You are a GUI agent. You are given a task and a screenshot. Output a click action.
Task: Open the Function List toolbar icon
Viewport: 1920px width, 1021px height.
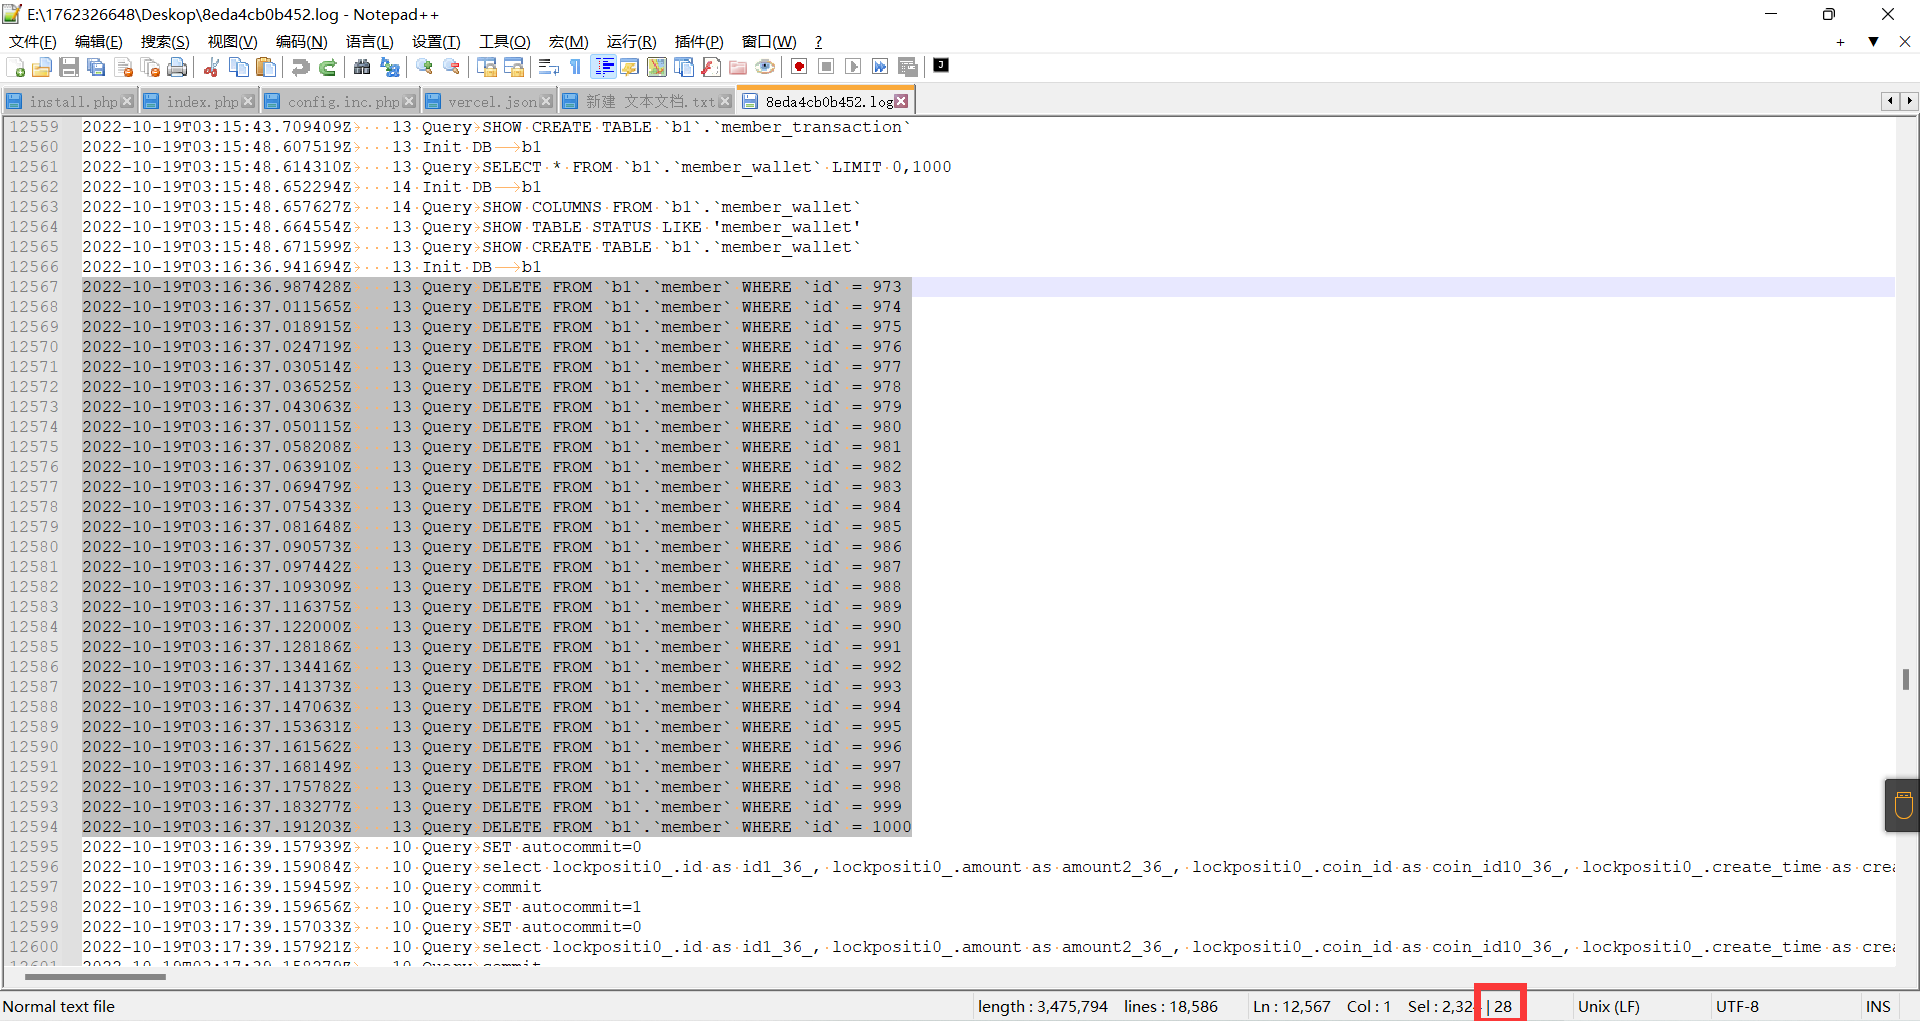click(711, 67)
